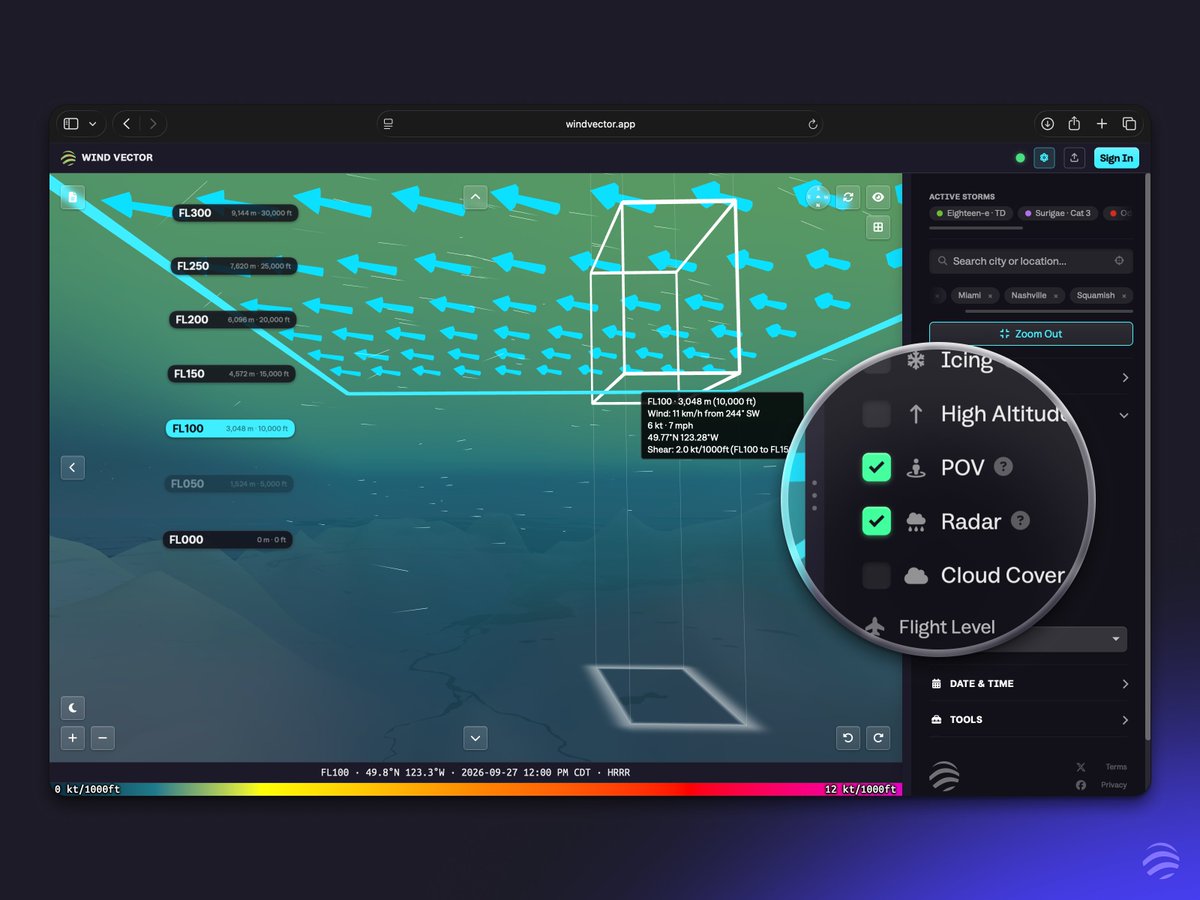Screen dimensions: 1200x900
Task: Show the browser tab overview
Action: coord(1129,124)
